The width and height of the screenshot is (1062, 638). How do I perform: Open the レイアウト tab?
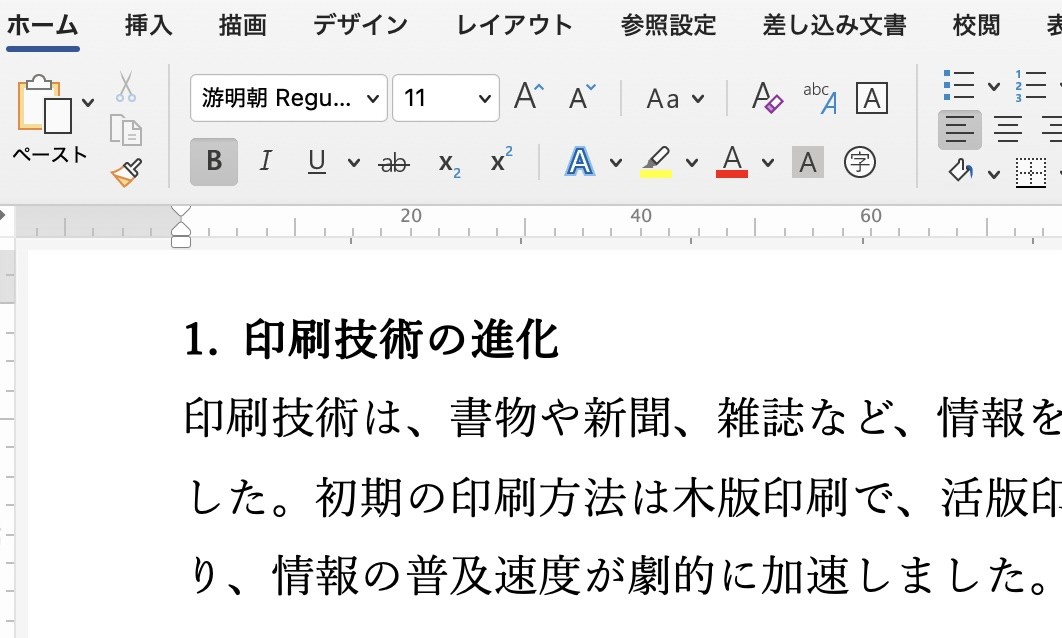pyautogui.click(x=514, y=26)
